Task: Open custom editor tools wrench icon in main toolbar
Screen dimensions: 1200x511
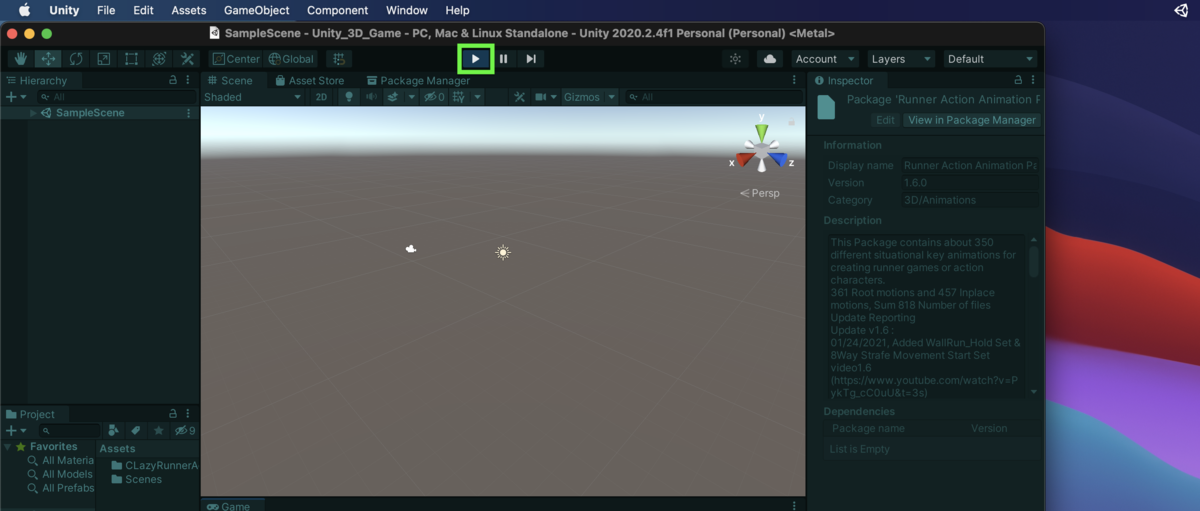Action: 187,59
